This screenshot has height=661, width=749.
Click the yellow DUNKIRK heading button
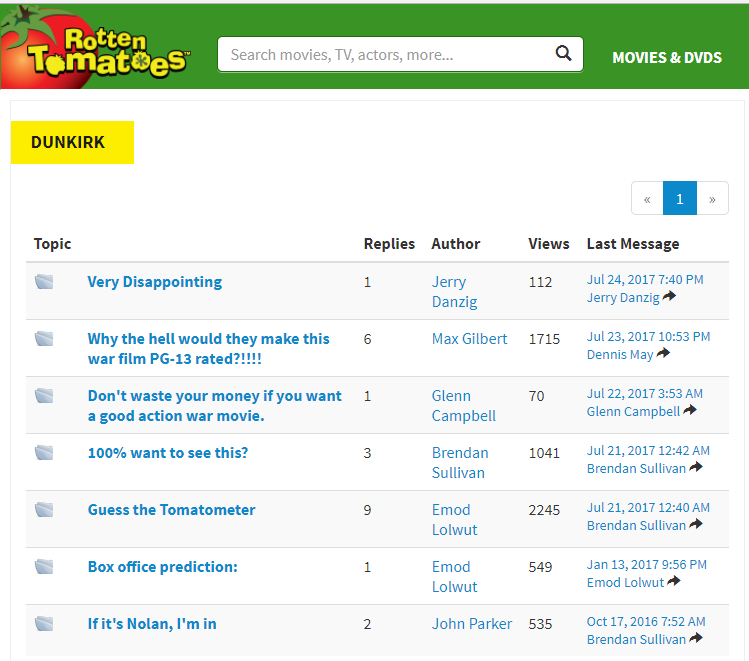tap(72, 142)
